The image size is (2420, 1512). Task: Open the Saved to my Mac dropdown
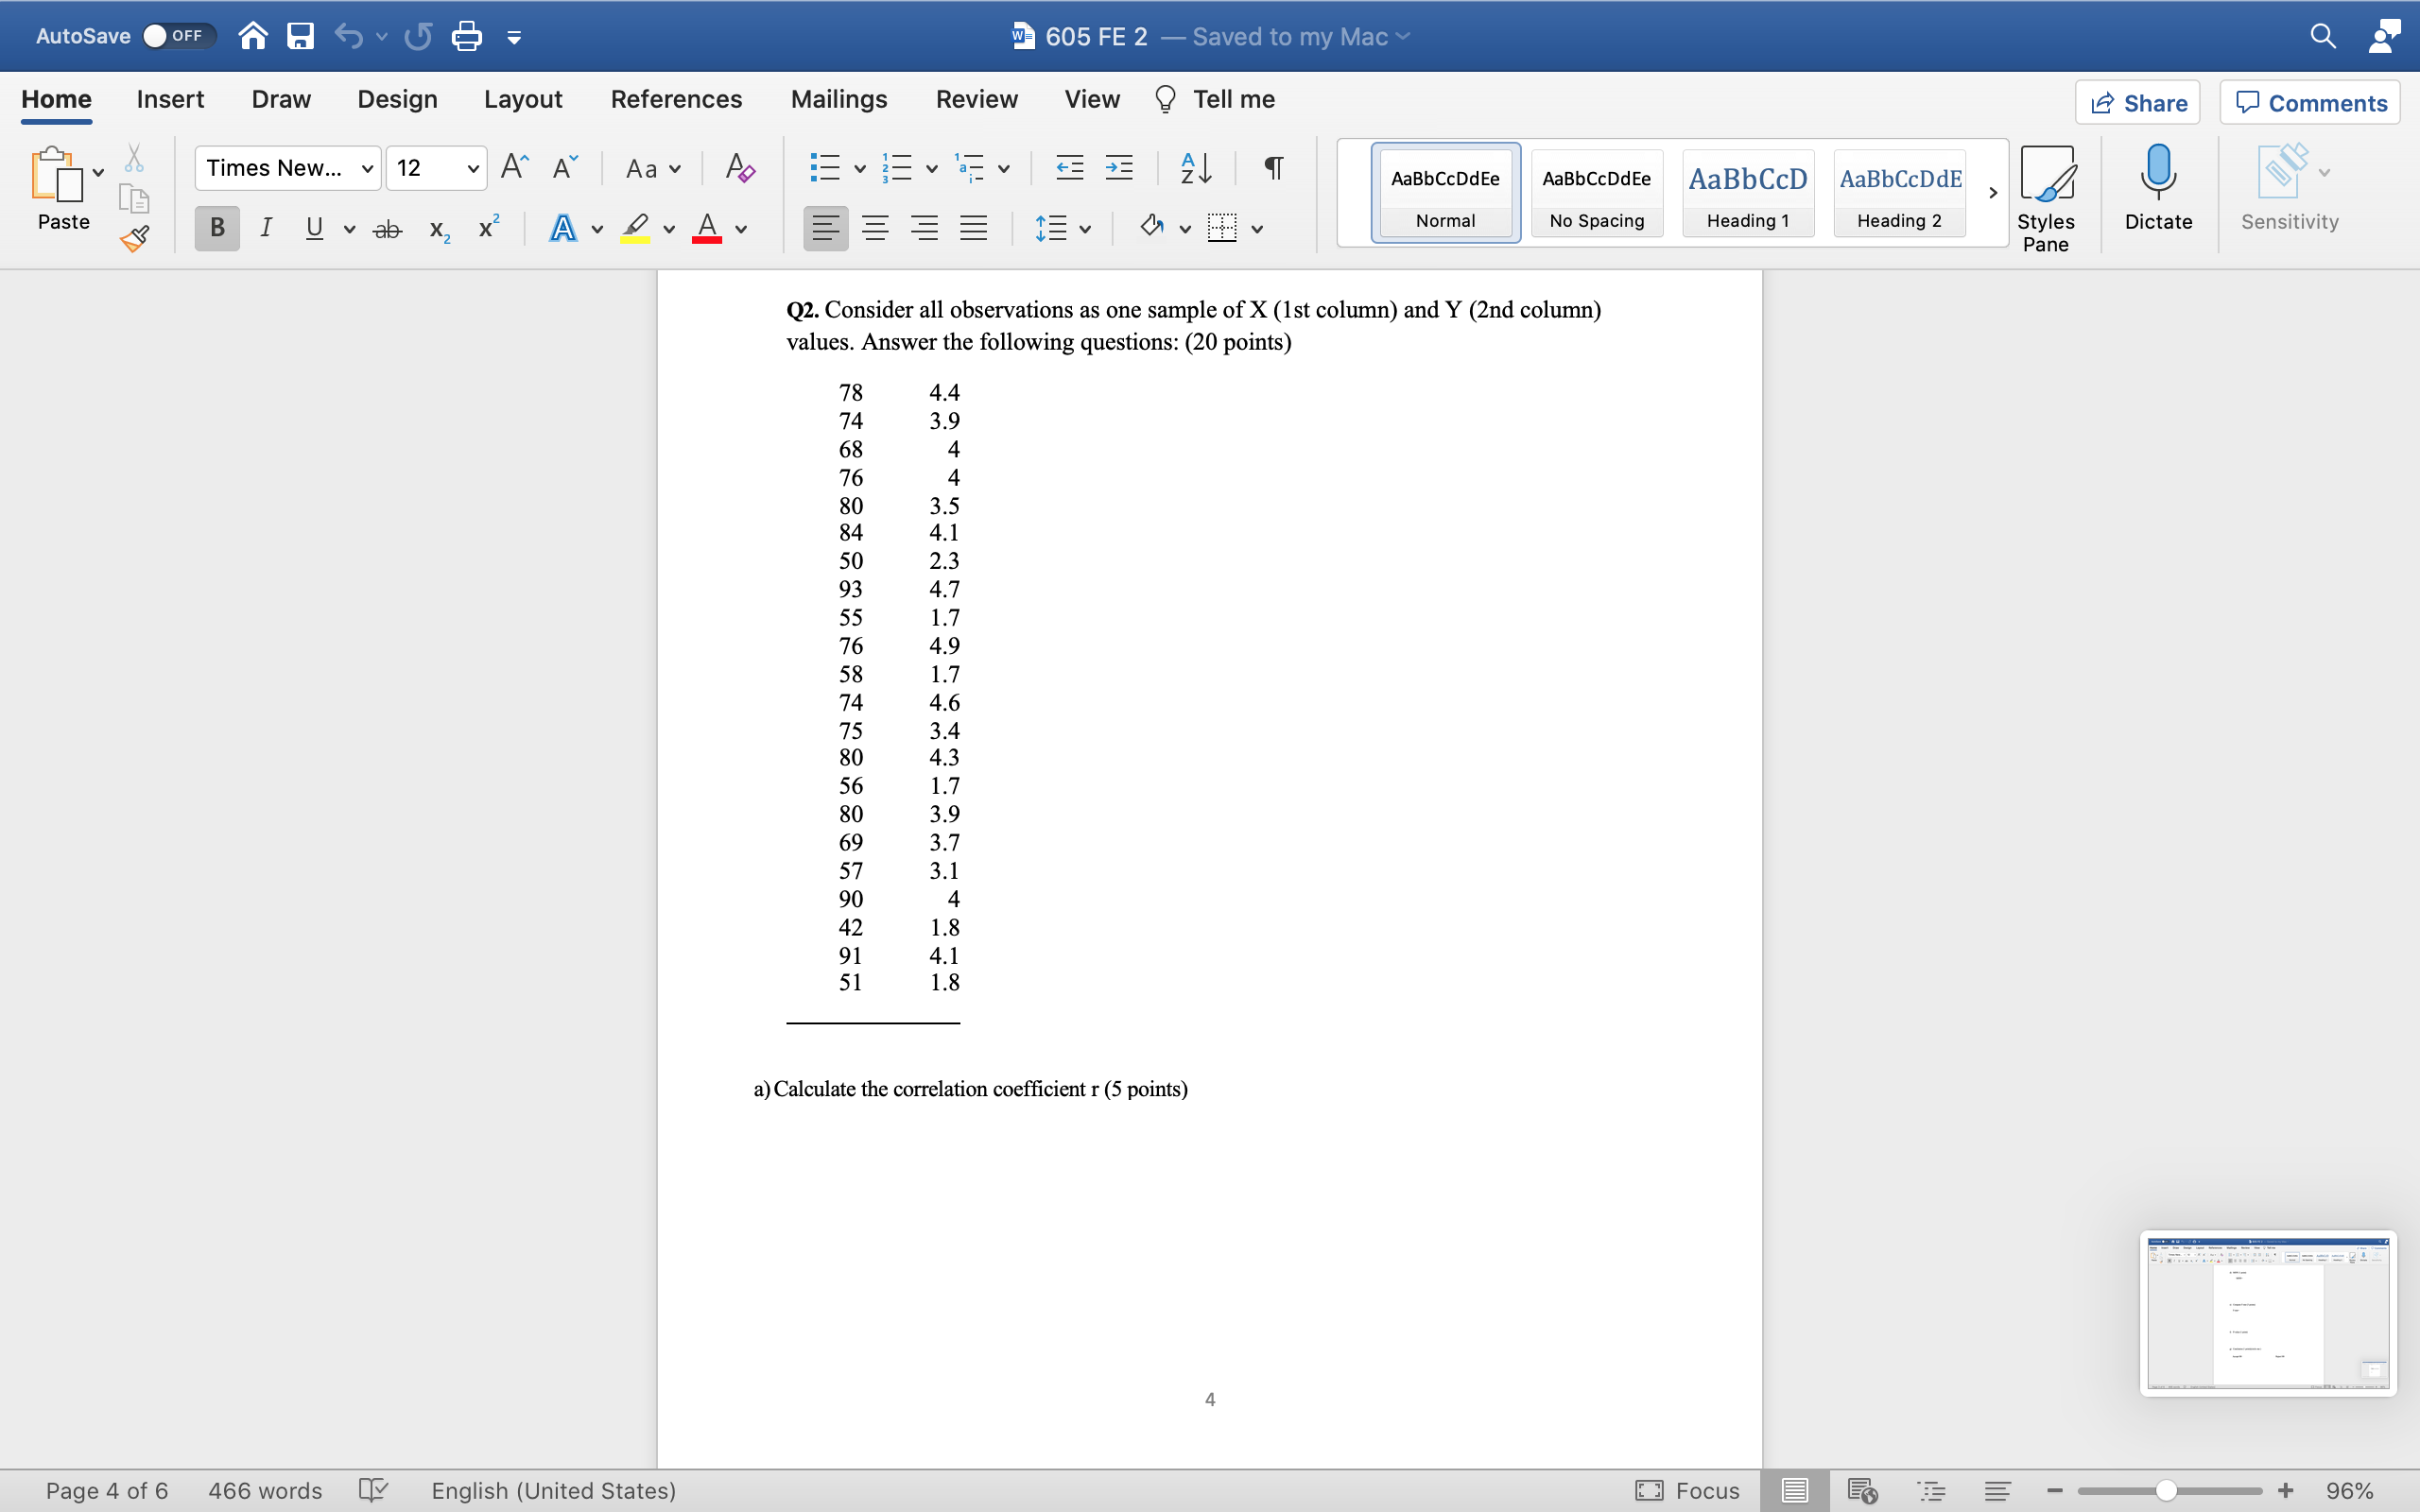coord(1402,36)
